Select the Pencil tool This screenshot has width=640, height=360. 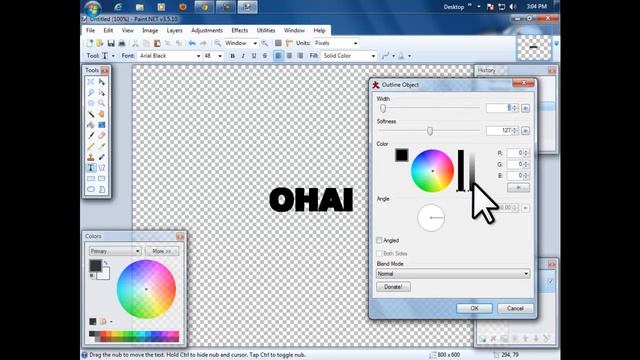(x=91, y=146)
